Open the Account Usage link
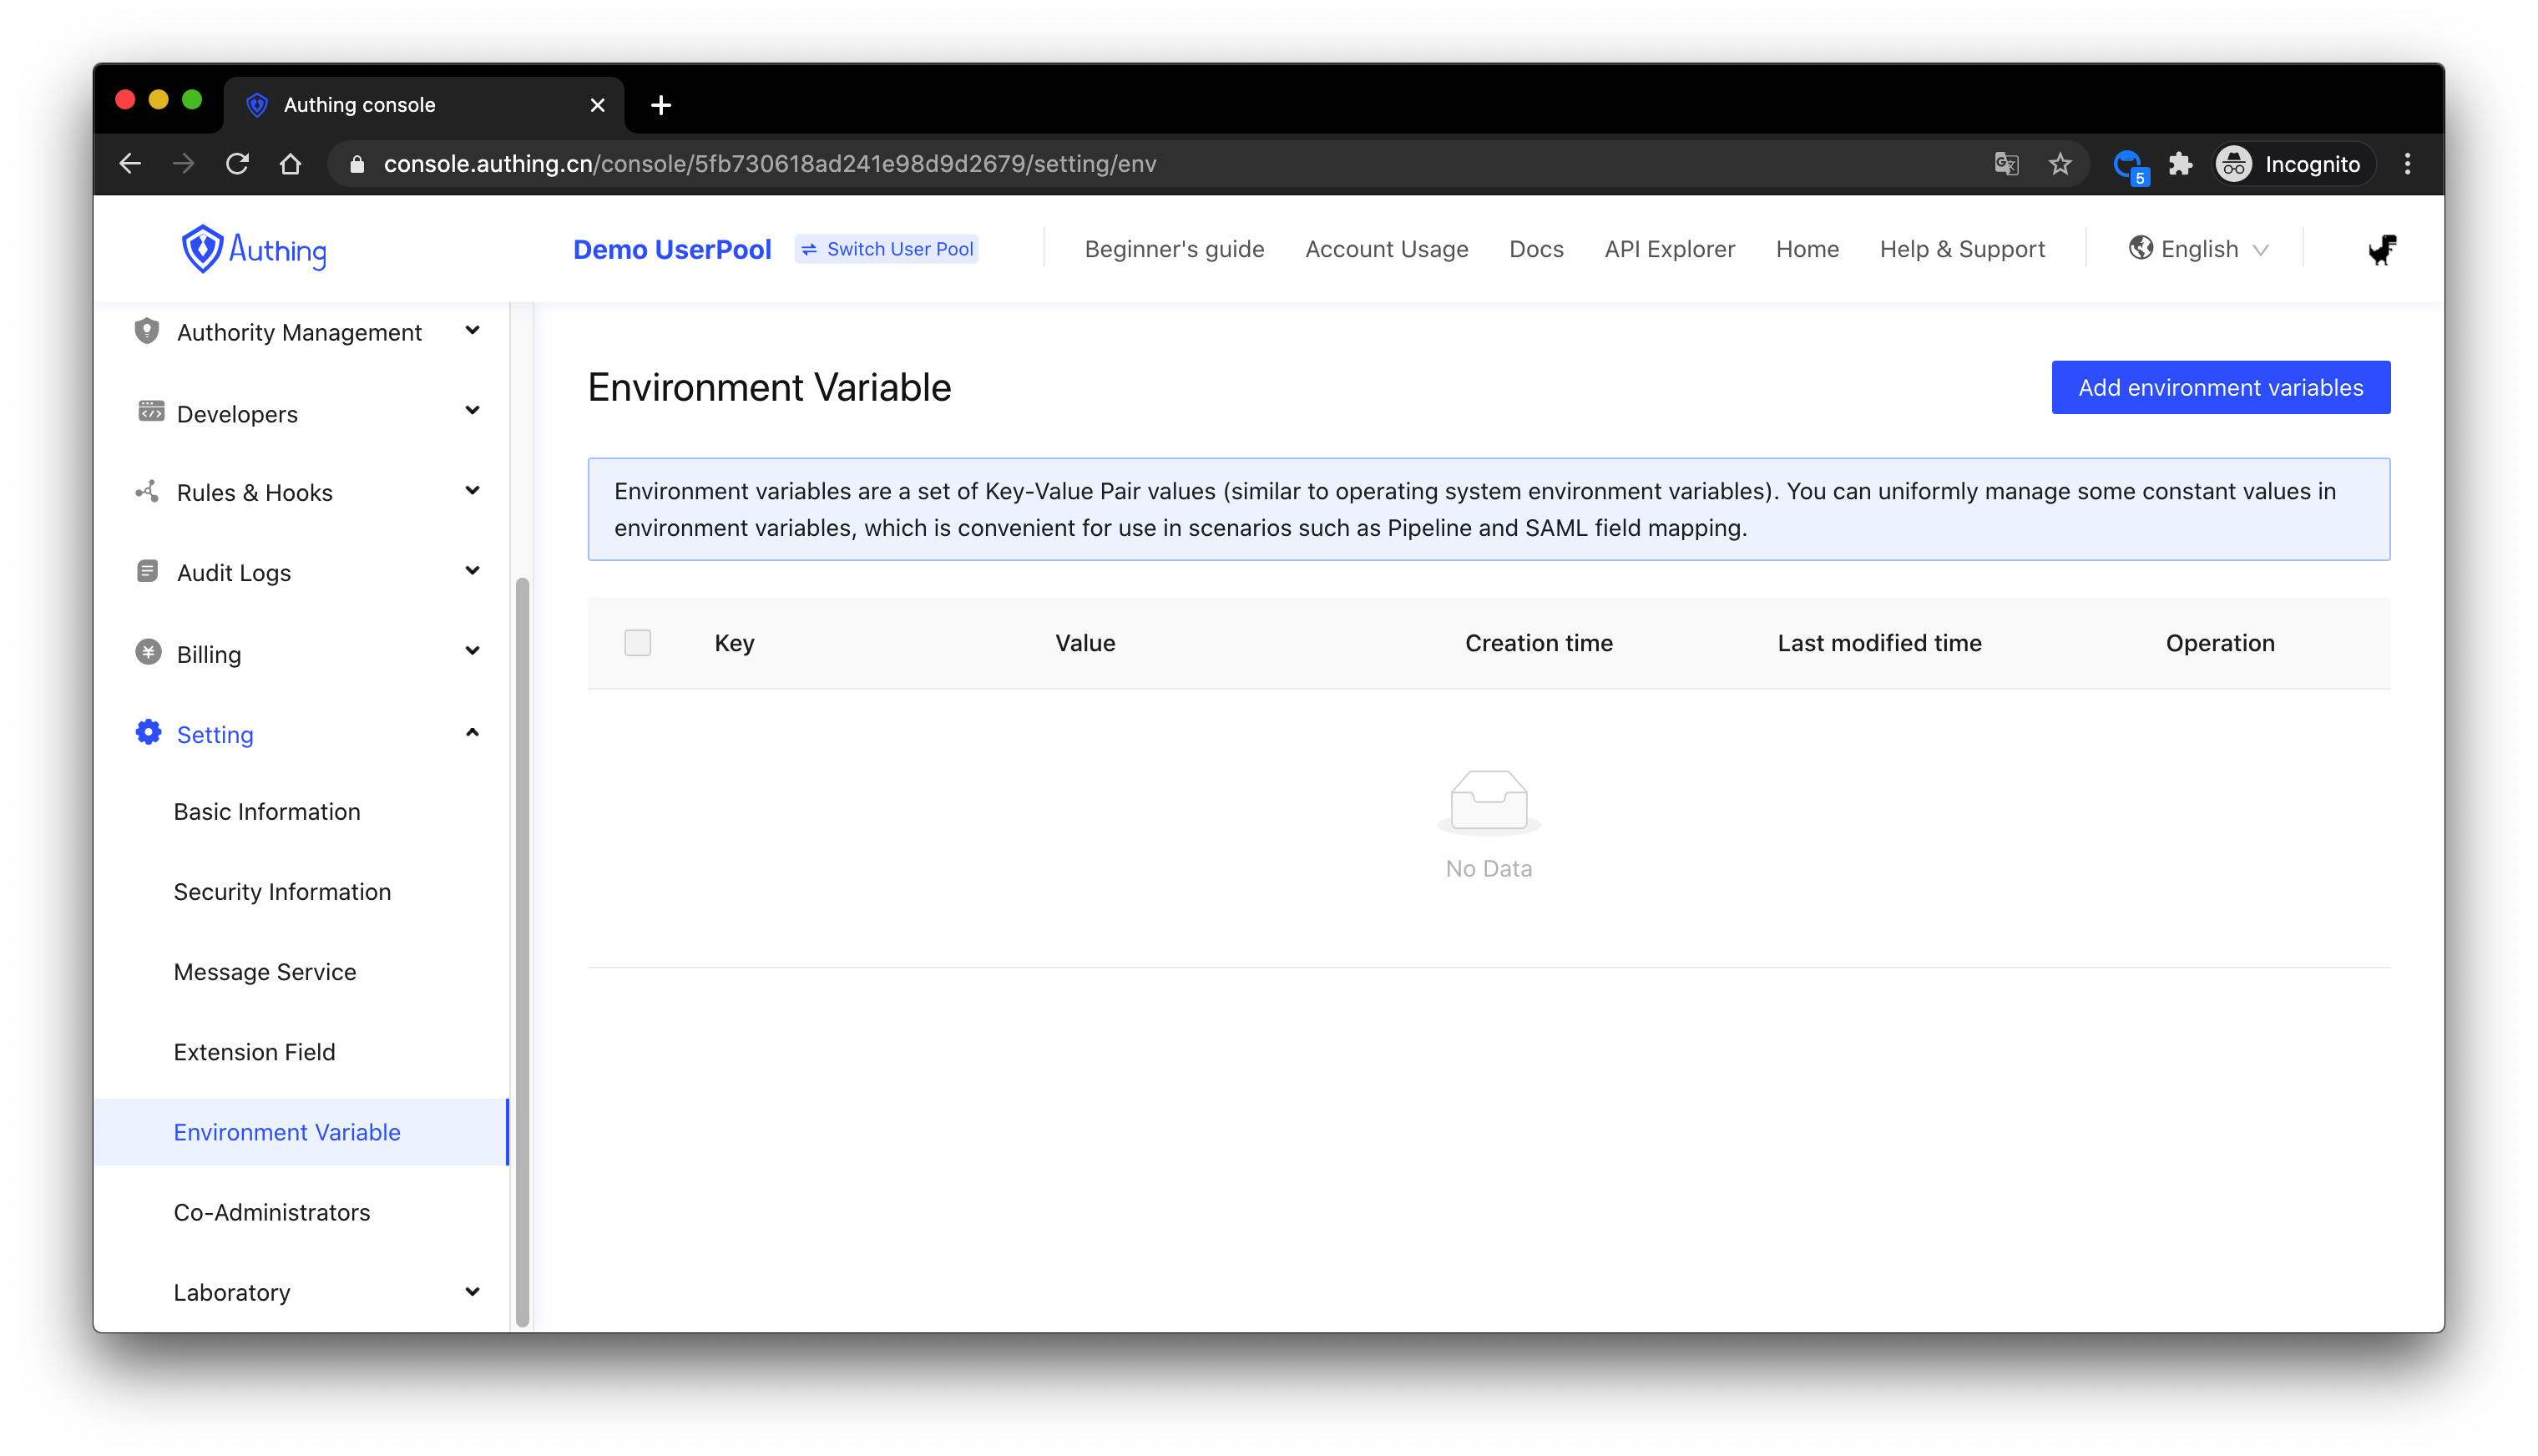Screen dimensions: 2538x1456 pyautogui.click(x=1386, y=249)
